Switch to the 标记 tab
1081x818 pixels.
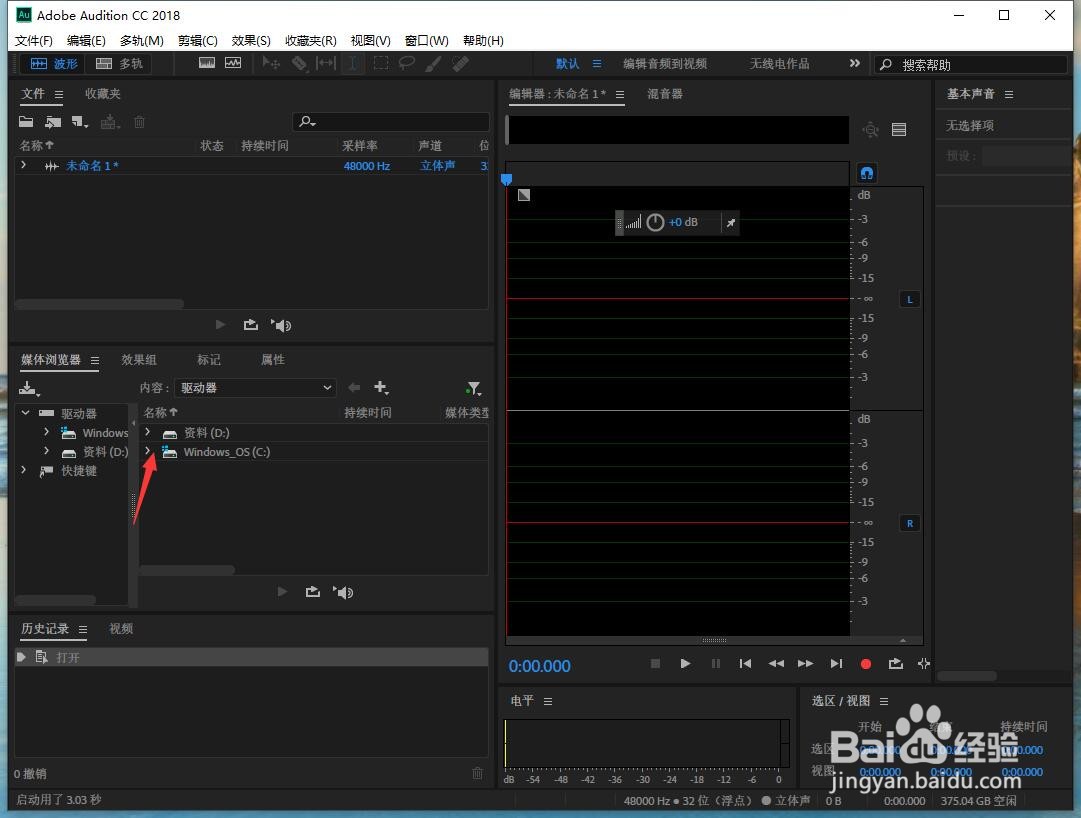[x=209, y=360]
